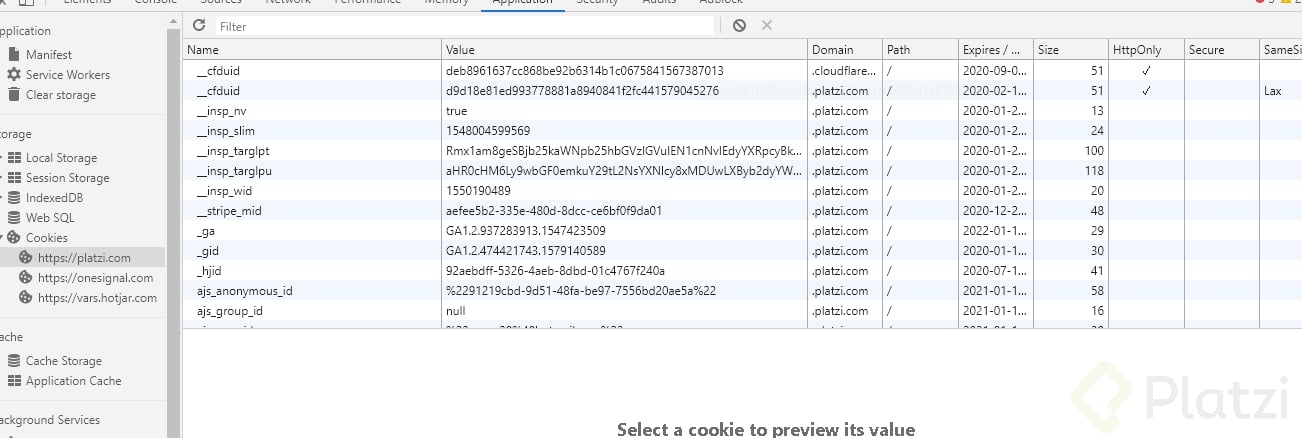Click the value 1550190489
The width and height of the screenshot is (1302, 438).
[478, 191]
